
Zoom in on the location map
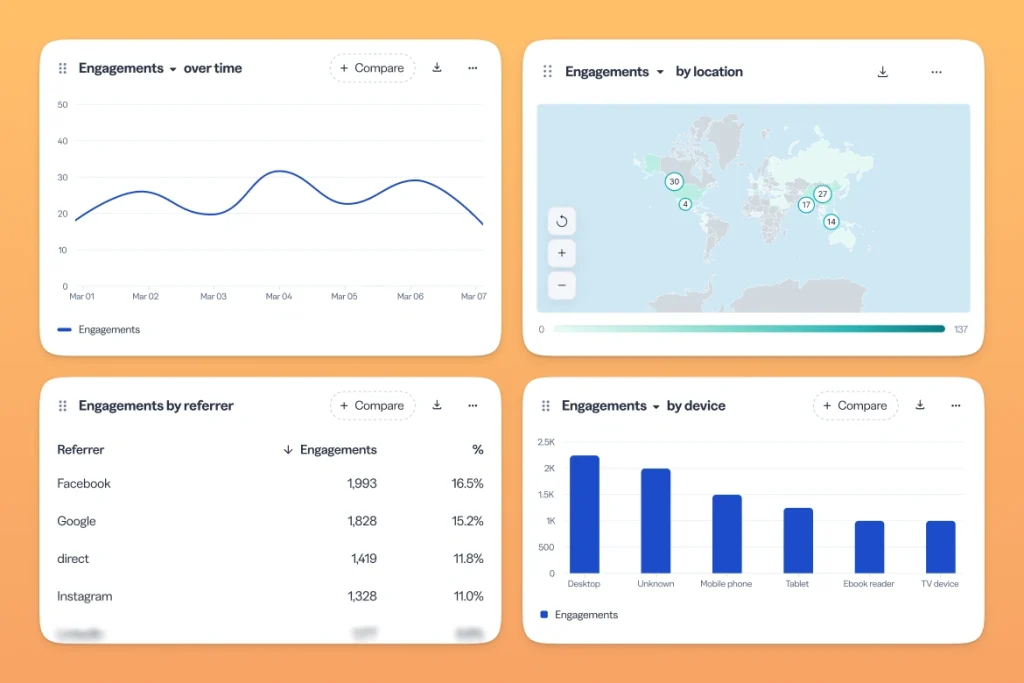pyautogui.click(x=562, y=253)
